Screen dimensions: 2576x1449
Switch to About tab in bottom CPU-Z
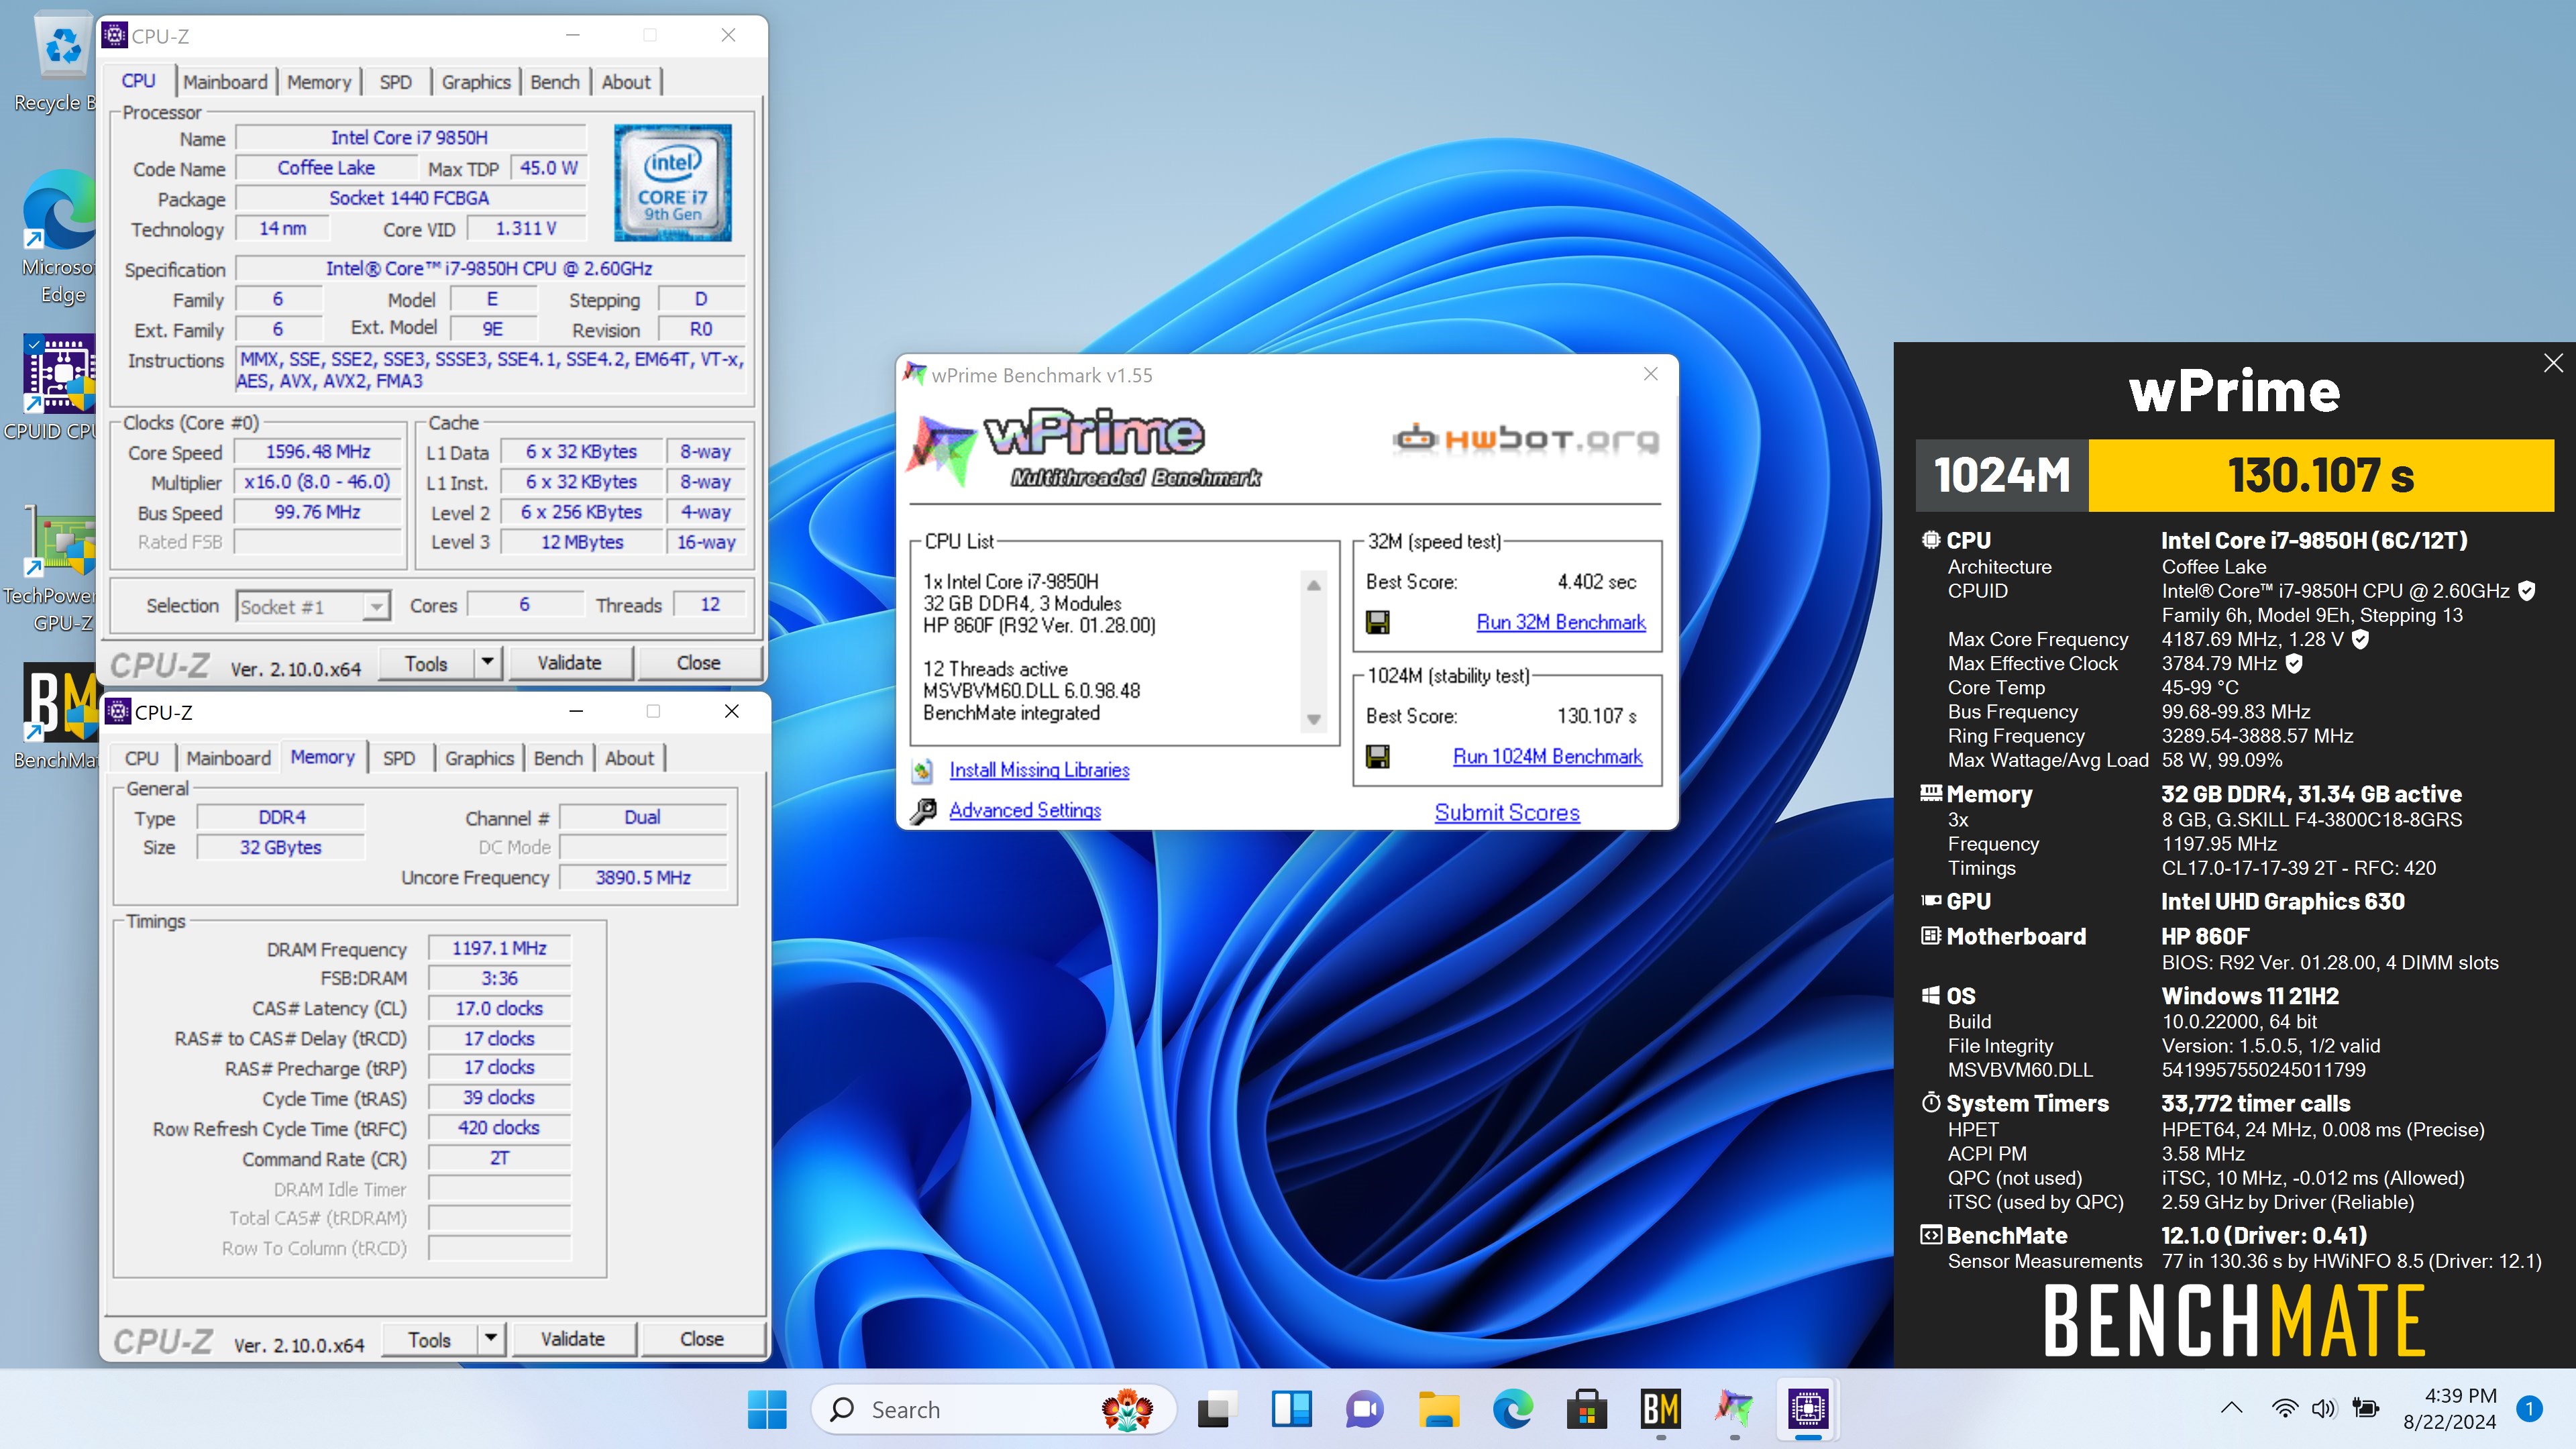click(629, 758)
